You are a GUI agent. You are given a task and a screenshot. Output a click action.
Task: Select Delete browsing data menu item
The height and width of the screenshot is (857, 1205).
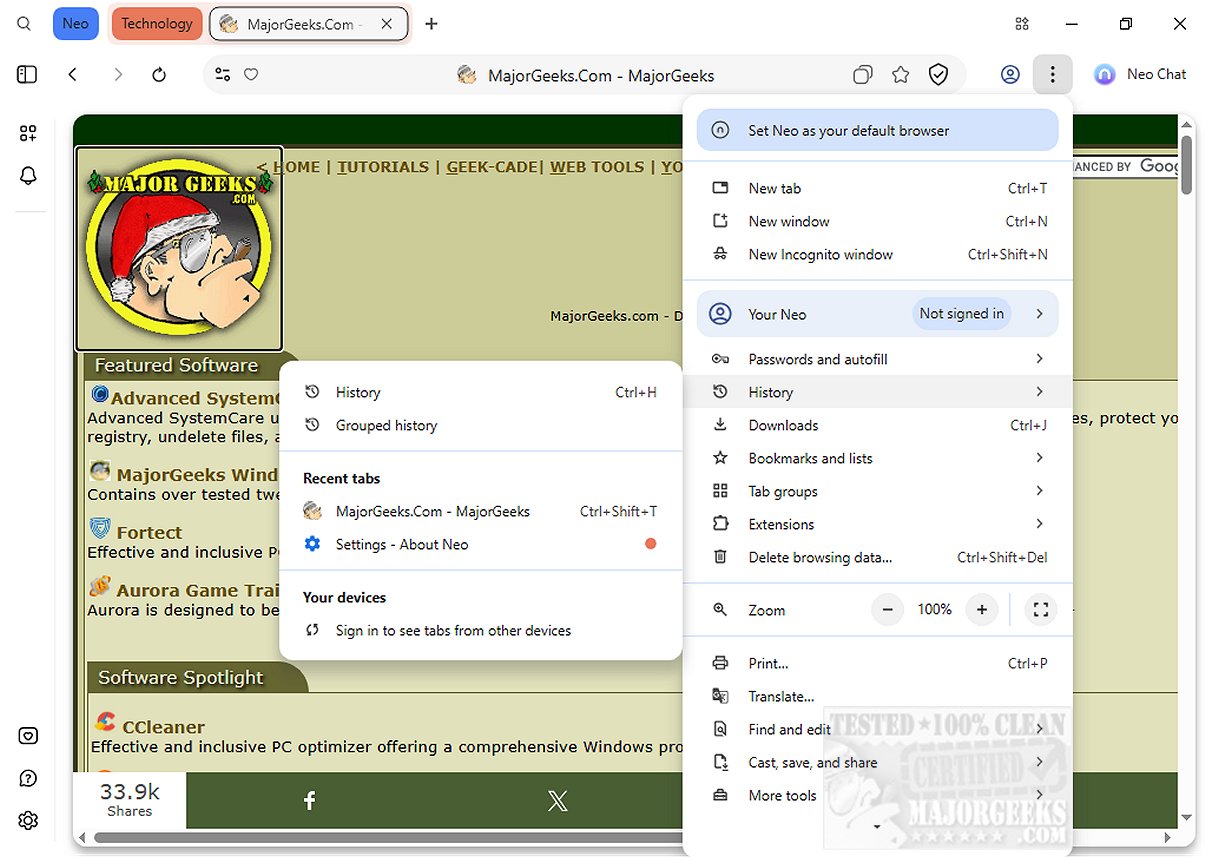[877, 557]
